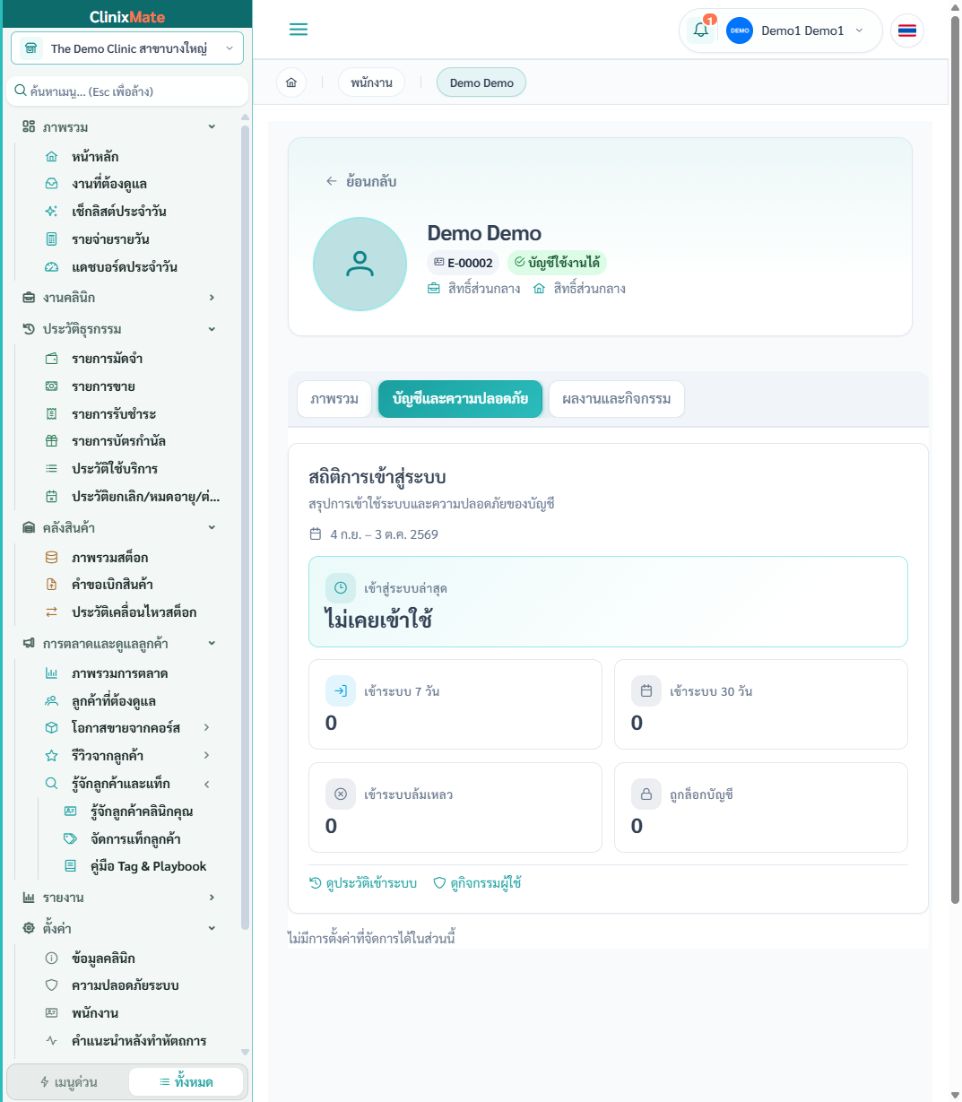Click the ประวัติเคลื่อนไหวสต็อก swap arrows icon

pos(51,612)
